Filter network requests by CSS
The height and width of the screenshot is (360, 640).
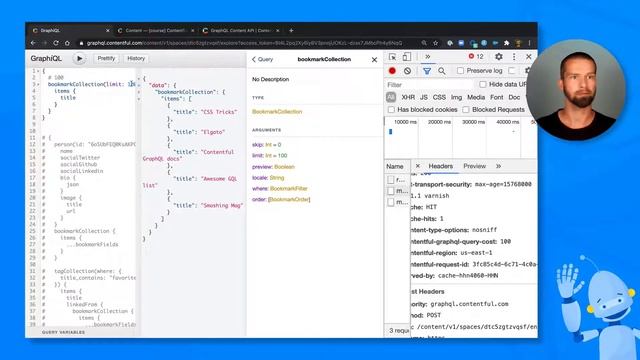pos(439,97)
